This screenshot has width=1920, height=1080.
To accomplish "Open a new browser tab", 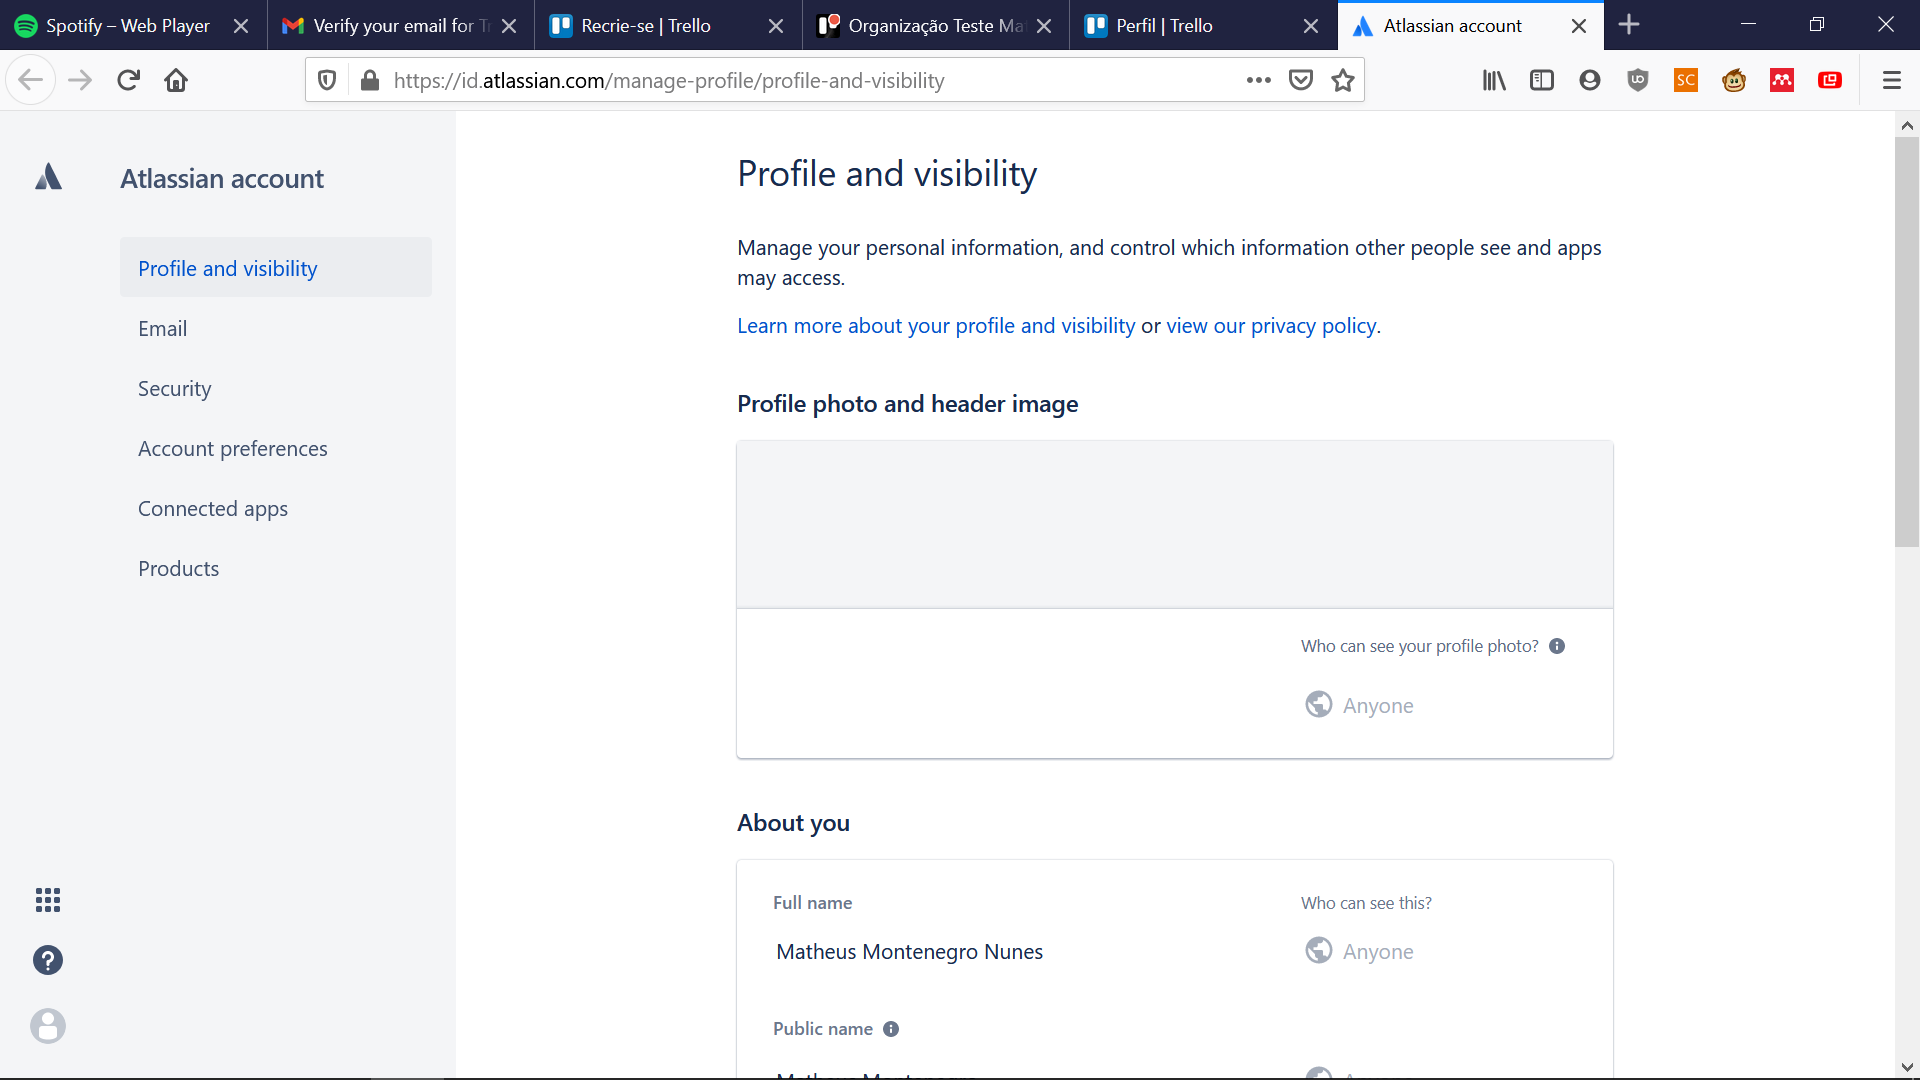I will click(1629, 25).
